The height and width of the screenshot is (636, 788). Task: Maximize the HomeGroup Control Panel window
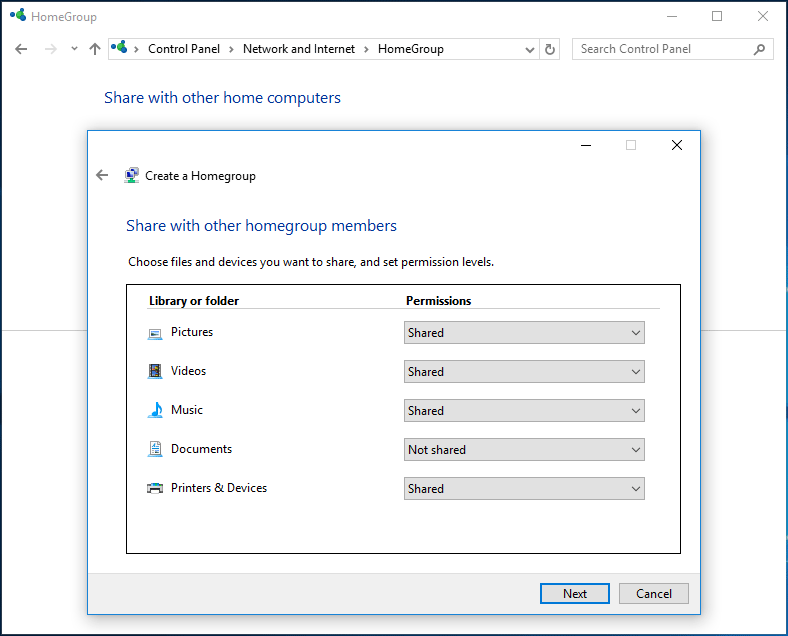click(x=717, y=16)
